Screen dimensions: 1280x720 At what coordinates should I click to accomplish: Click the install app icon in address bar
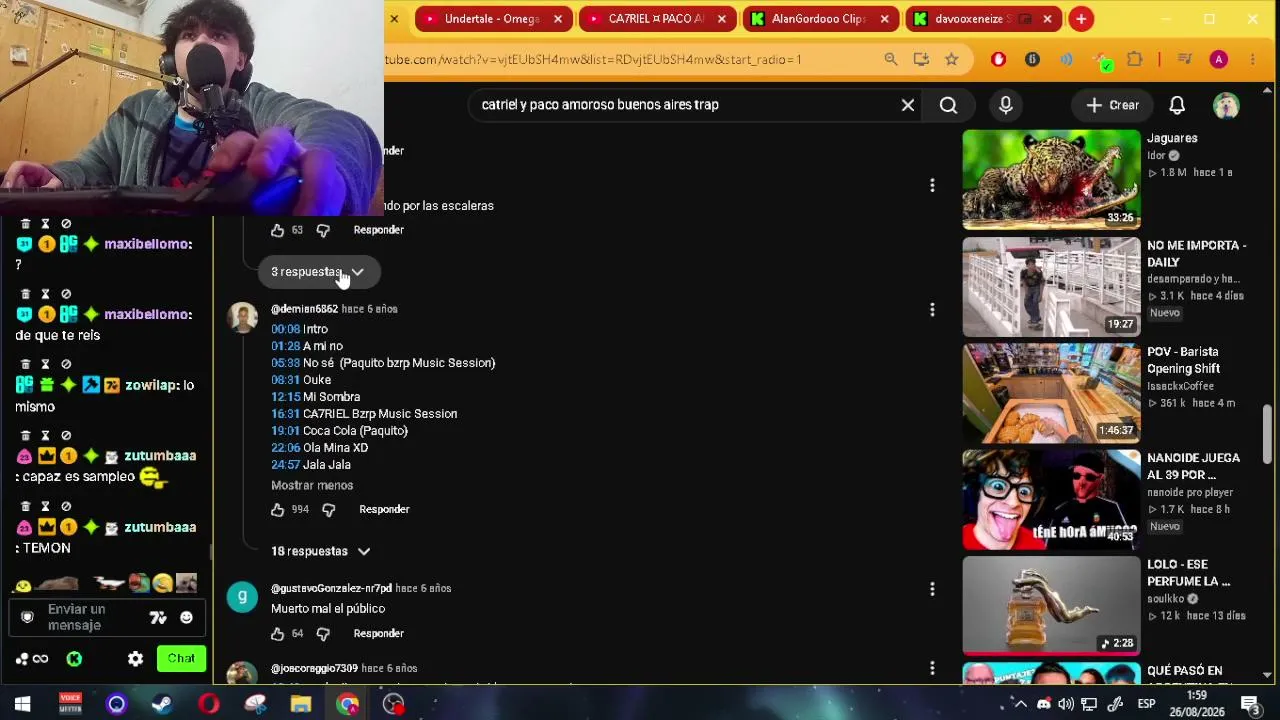coord(921,60)
